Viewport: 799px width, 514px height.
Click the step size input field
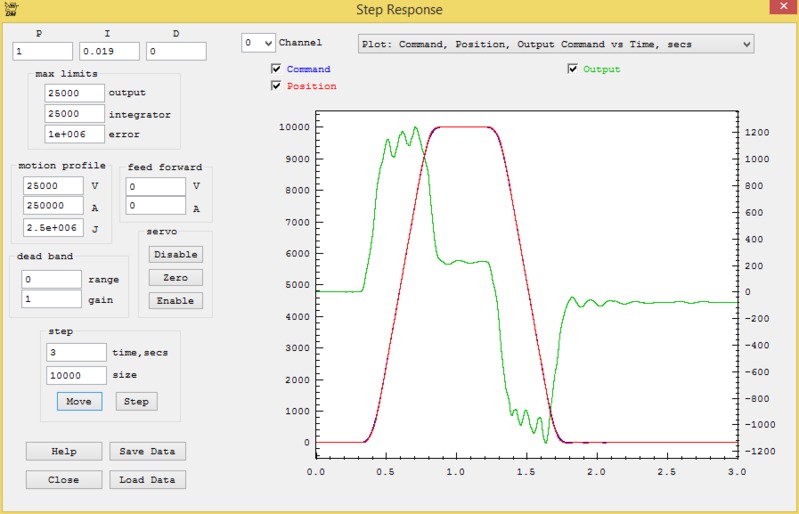tap(76, 375)
